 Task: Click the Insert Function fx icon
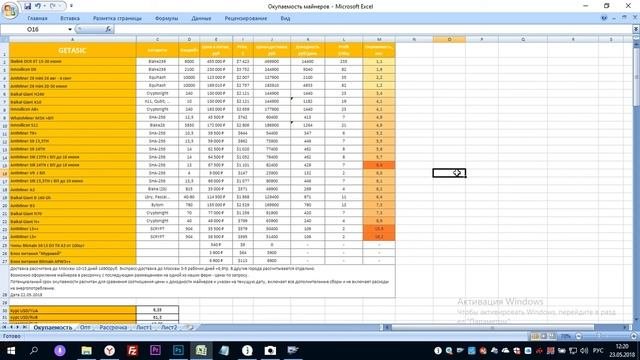(108, 29)
